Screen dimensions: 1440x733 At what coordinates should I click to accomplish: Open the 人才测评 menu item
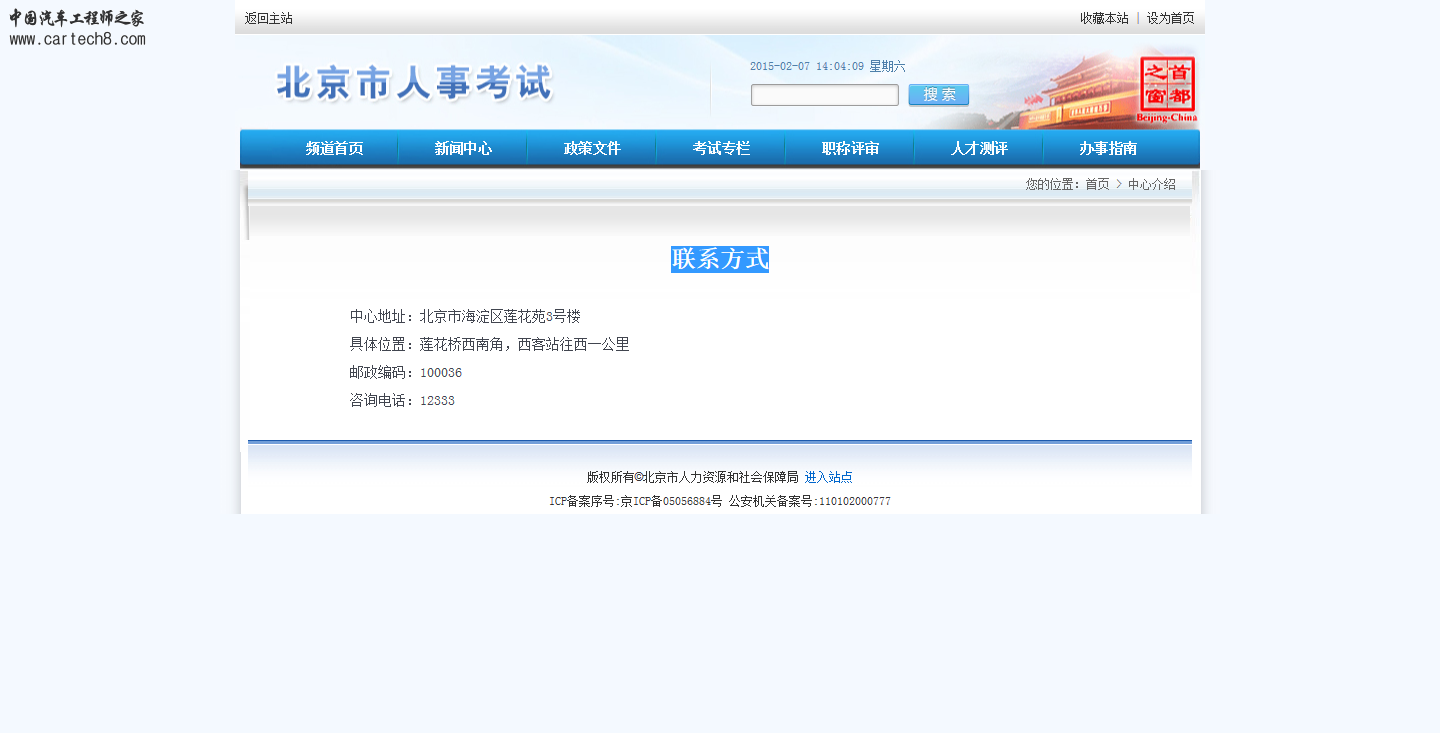[x=979, y=149]
